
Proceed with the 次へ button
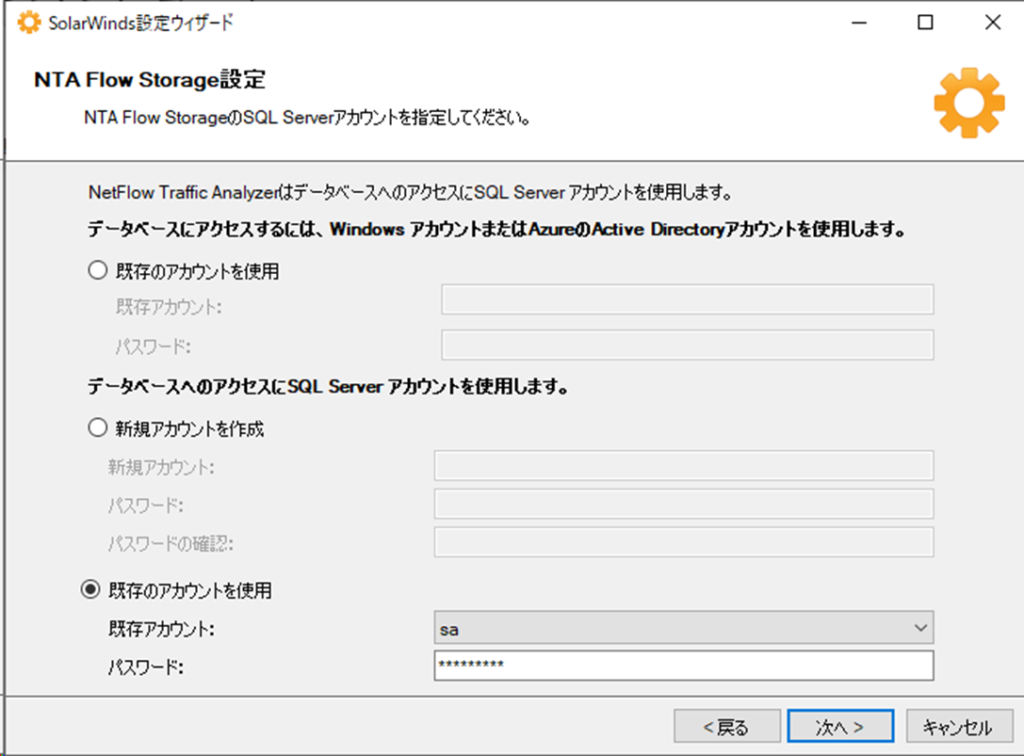(x=840, y=727)
